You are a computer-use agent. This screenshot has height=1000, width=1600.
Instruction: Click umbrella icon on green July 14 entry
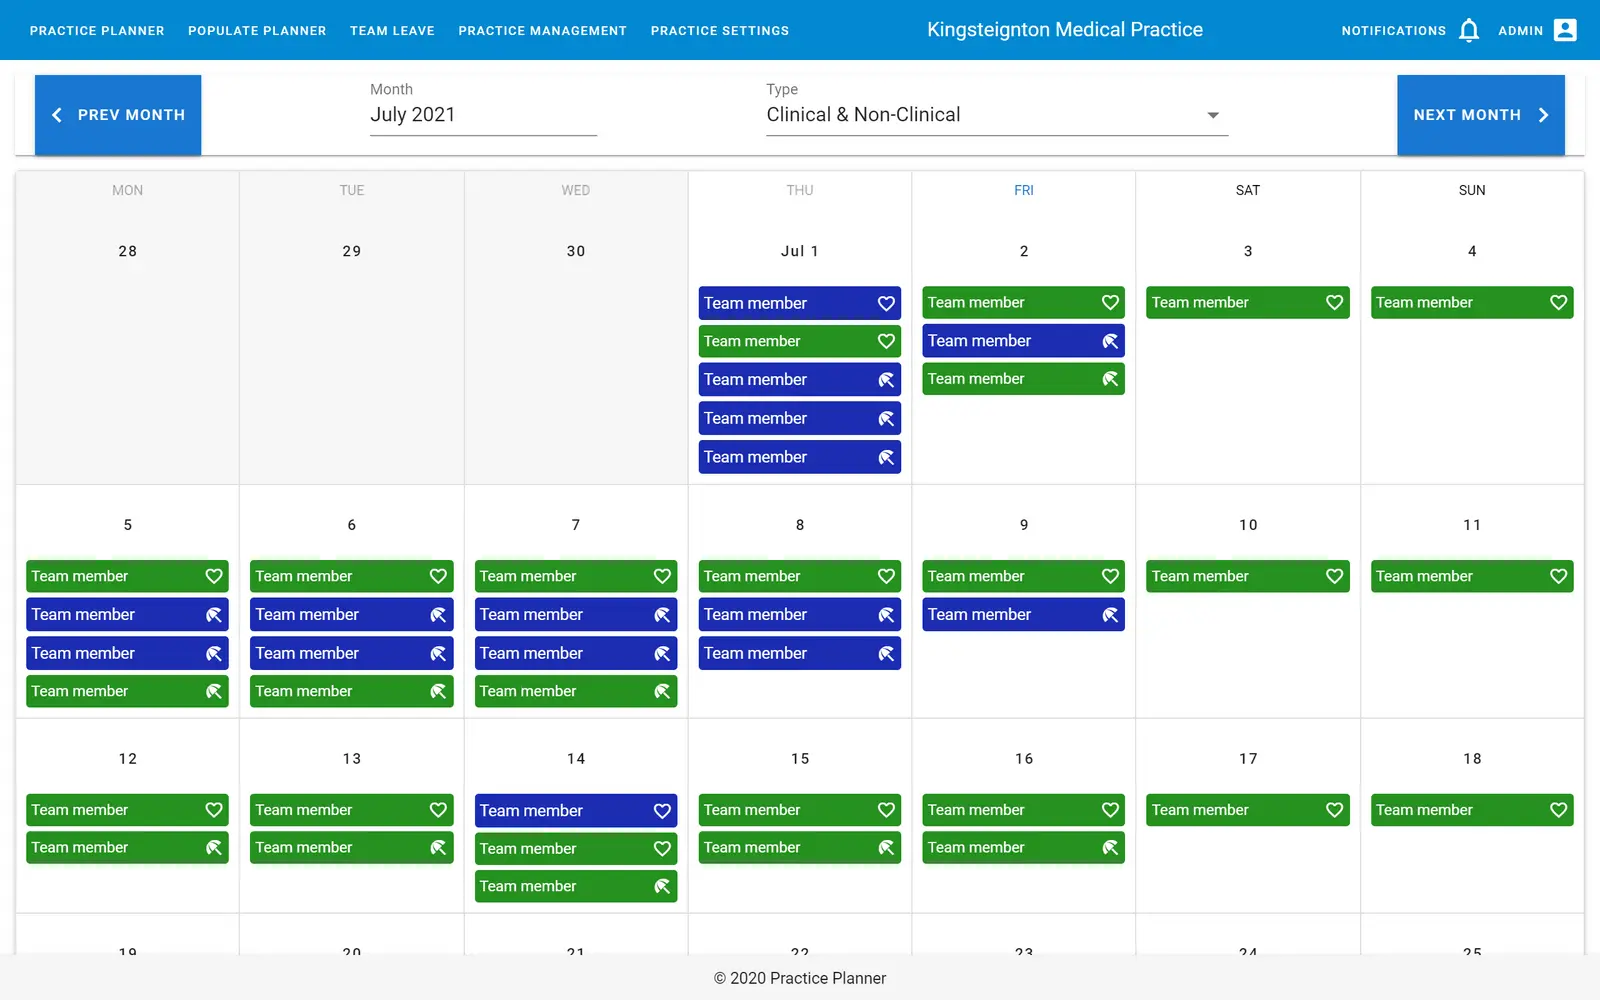coord(662,886)
